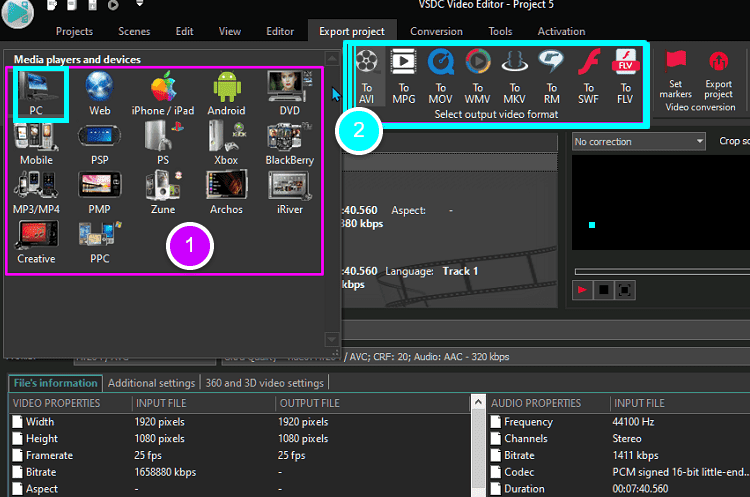The image size is (750, 497).
Task: Select the PC device profile
Action: (36, 94)
